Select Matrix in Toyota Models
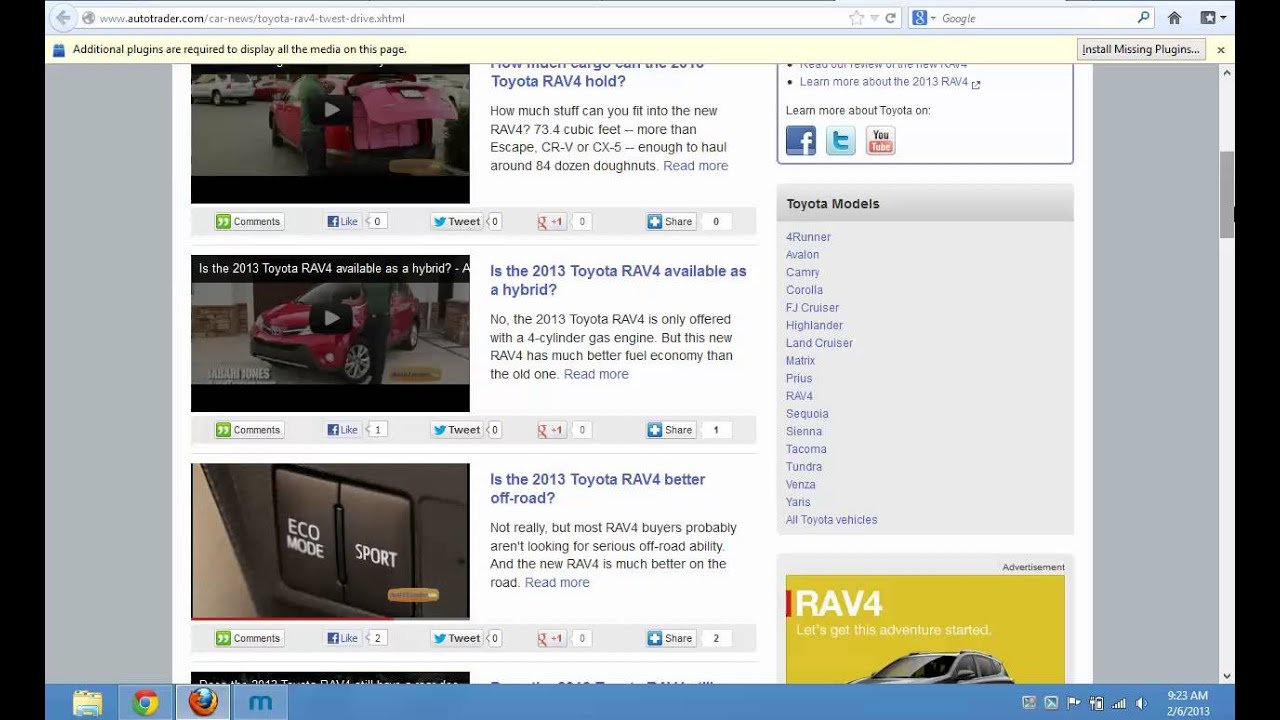Viewport: 1280px width, 720px height. point(800,361)
